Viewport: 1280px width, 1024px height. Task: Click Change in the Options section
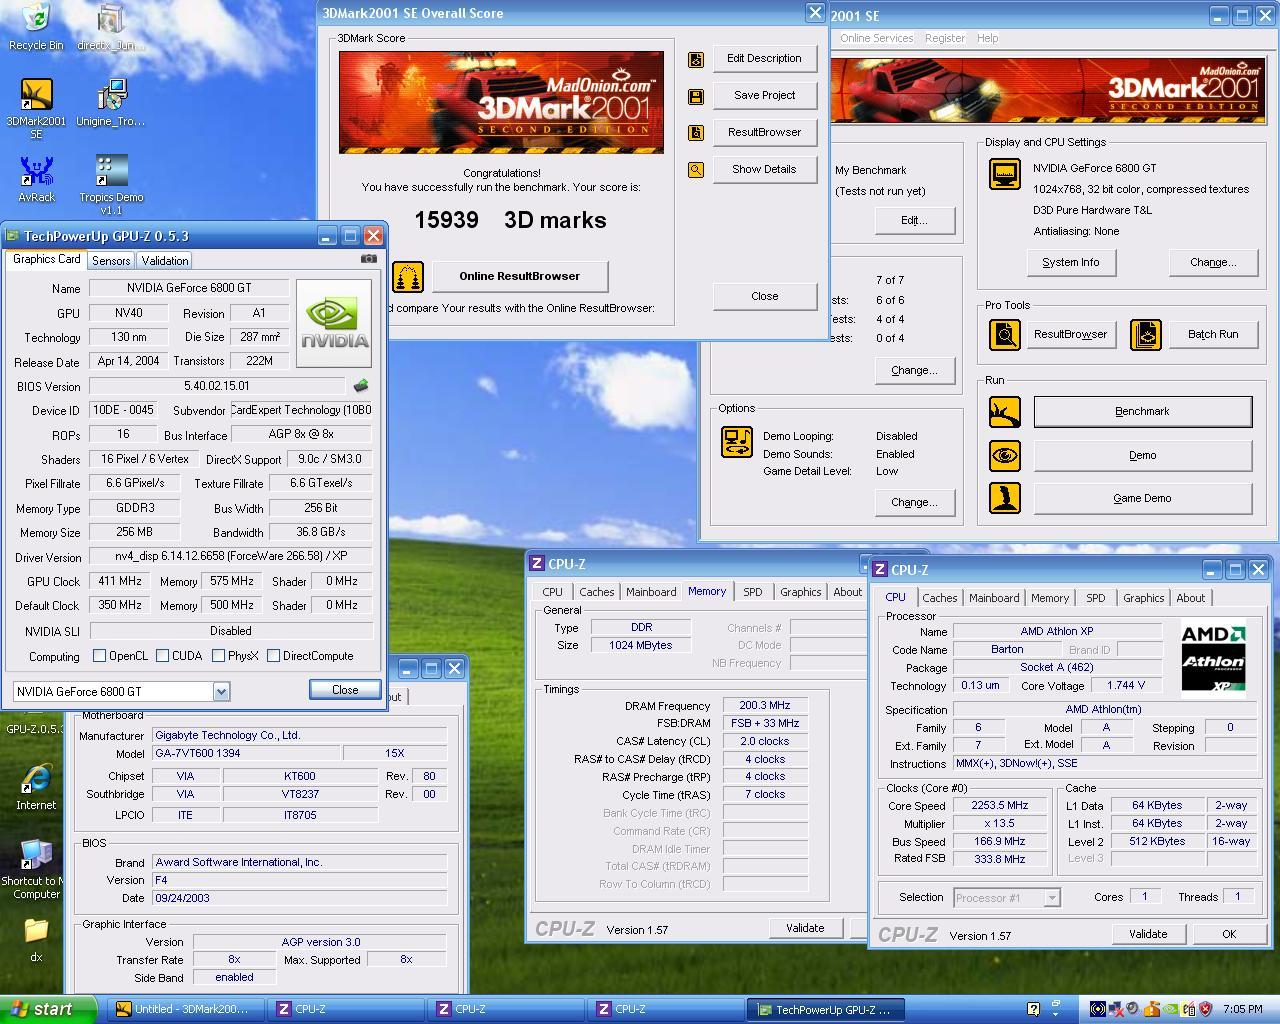point(914,502)
